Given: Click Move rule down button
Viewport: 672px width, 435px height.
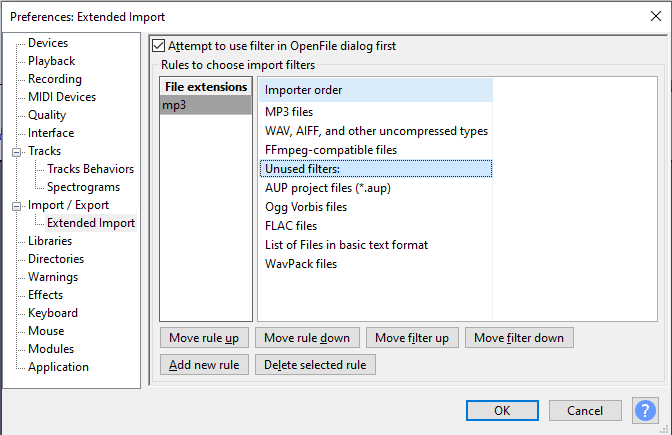Looking at the screenshot, I should tap(307, 338).
